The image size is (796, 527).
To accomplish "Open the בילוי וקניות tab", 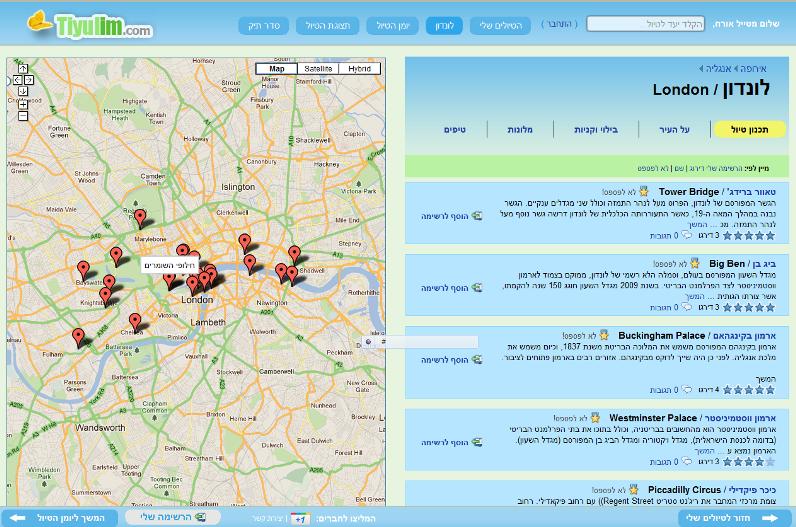I will 596,129.
